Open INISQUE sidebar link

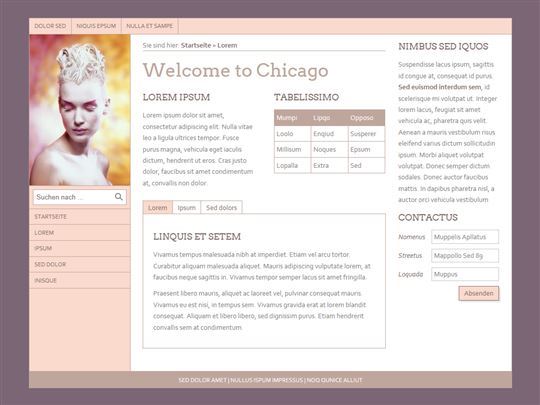80,281
